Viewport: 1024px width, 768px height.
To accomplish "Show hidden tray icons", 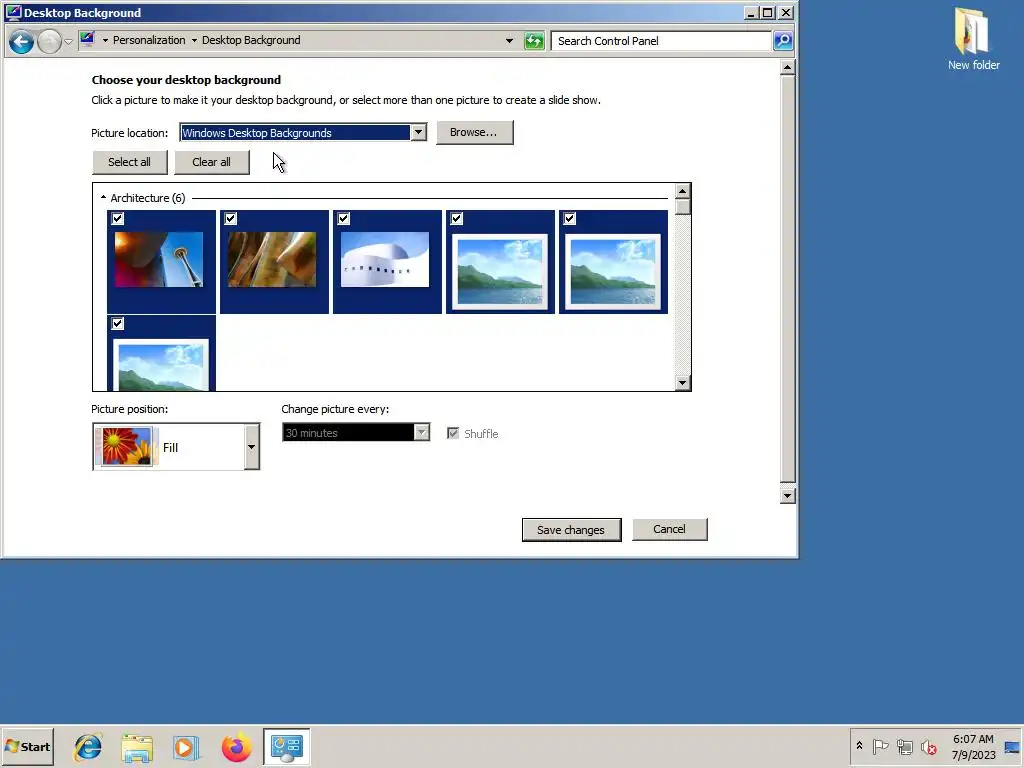I will (x=859, y=746).
